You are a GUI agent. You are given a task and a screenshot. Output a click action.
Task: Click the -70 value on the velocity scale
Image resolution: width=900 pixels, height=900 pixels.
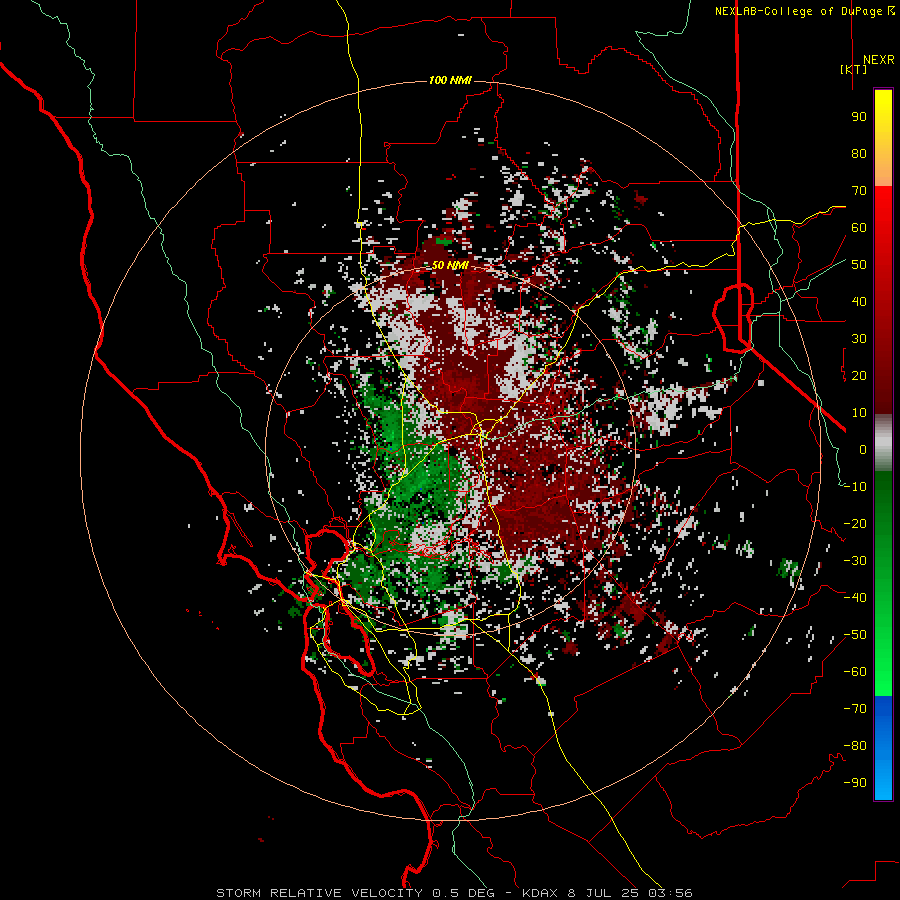[855, 709]
